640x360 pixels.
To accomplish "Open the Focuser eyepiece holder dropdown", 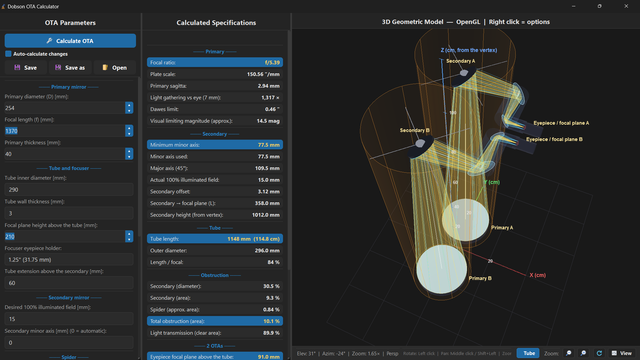I will 69,260.
